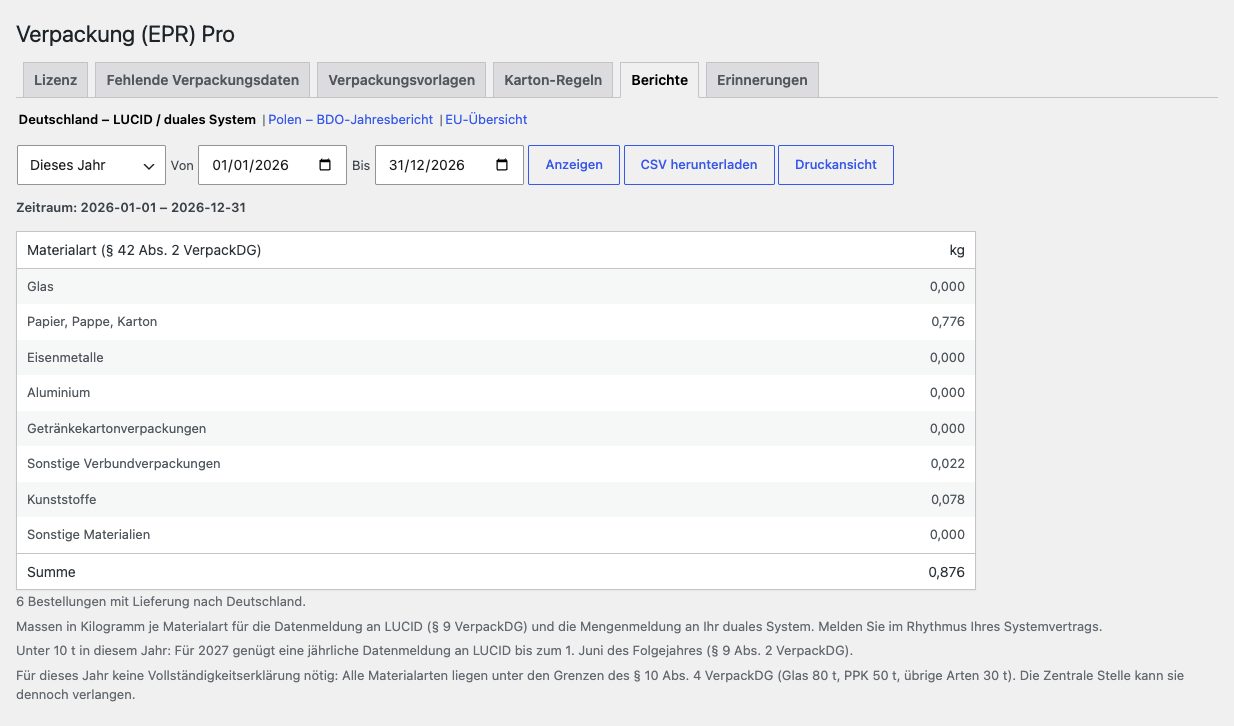
Task: Click the Zeitraum: 2026-01-01 – 2026-12-31 text
Action: [x=131, y=208]
